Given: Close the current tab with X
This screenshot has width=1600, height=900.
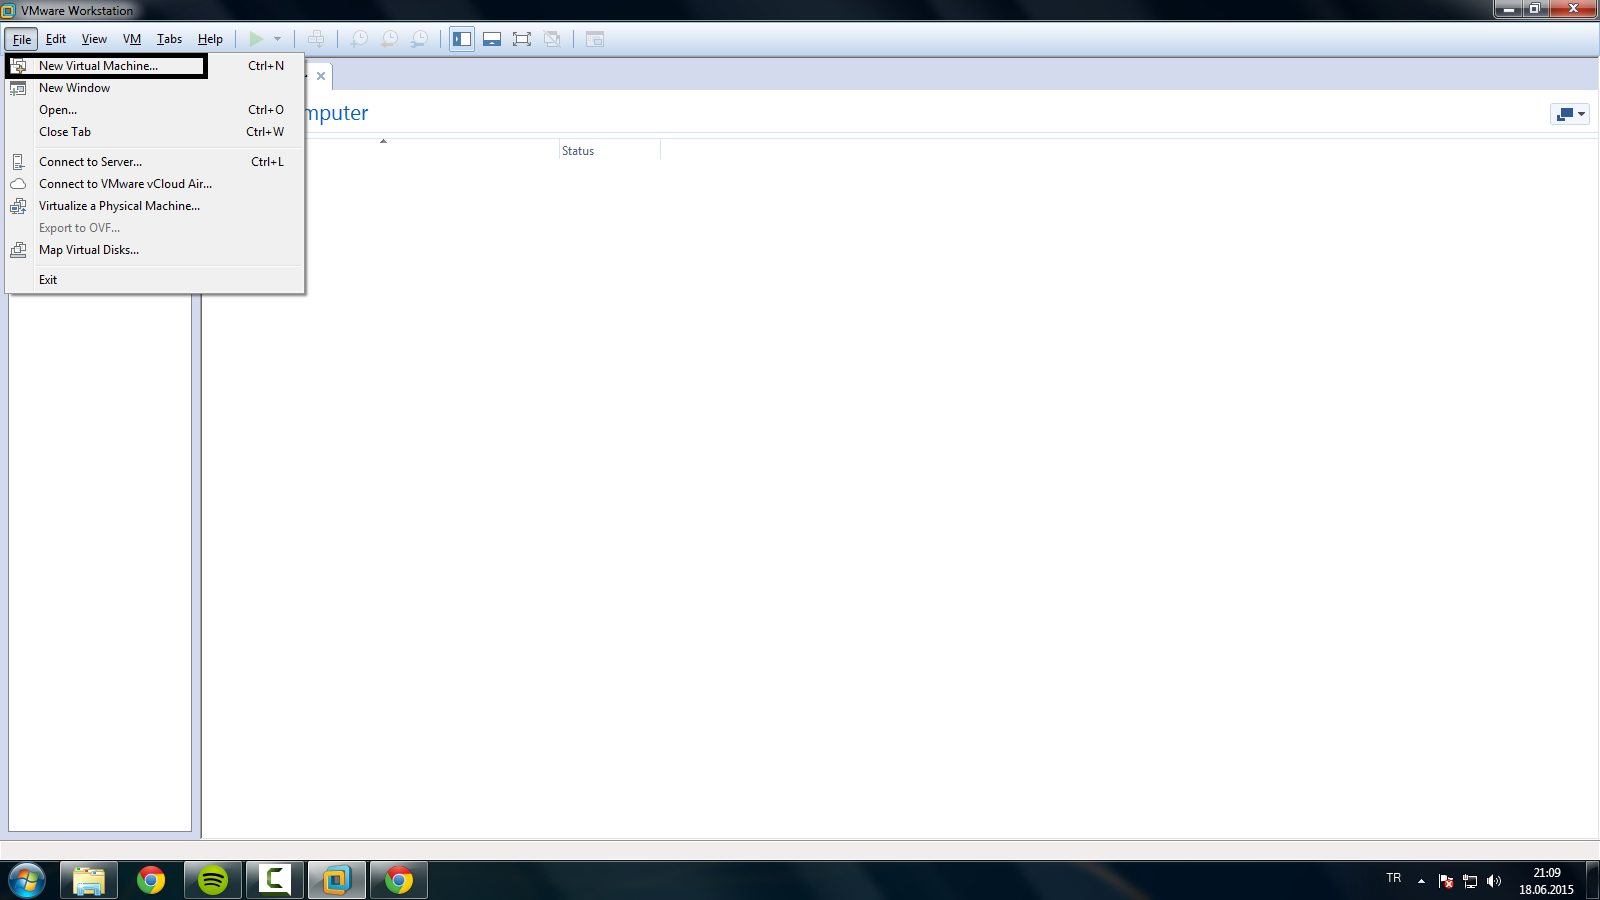Looking at the screenshot, I should point(321,76).
